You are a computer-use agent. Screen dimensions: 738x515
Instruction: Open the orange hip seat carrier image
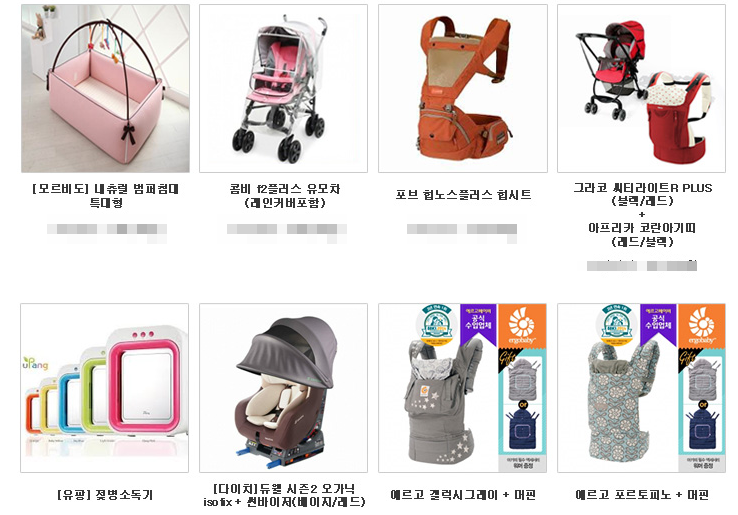pos(463,89)
